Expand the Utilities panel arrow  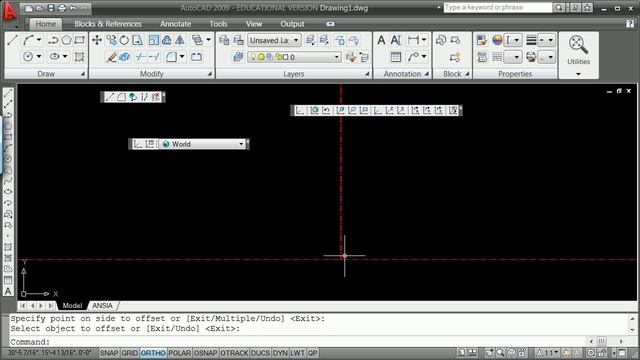click(x=578, y=74)
